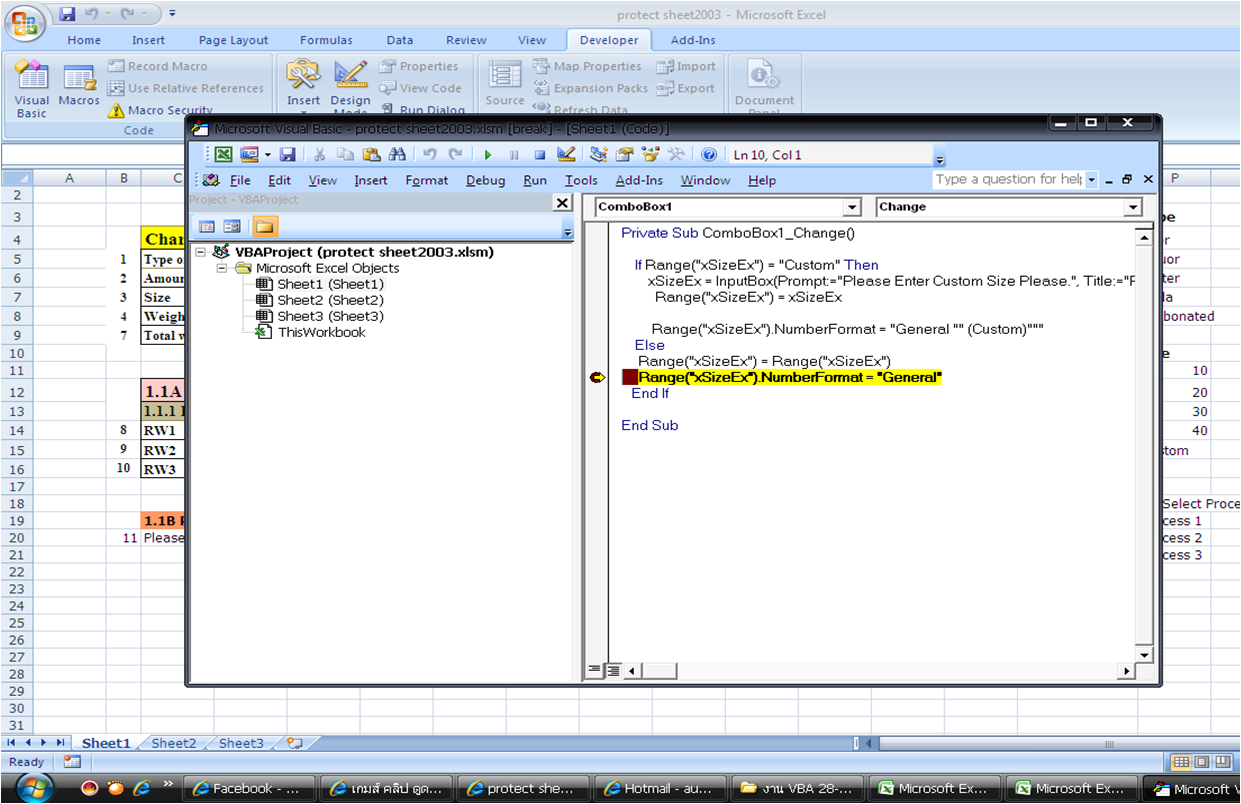Click the View Microsoft Excel icon

point(224,155)
